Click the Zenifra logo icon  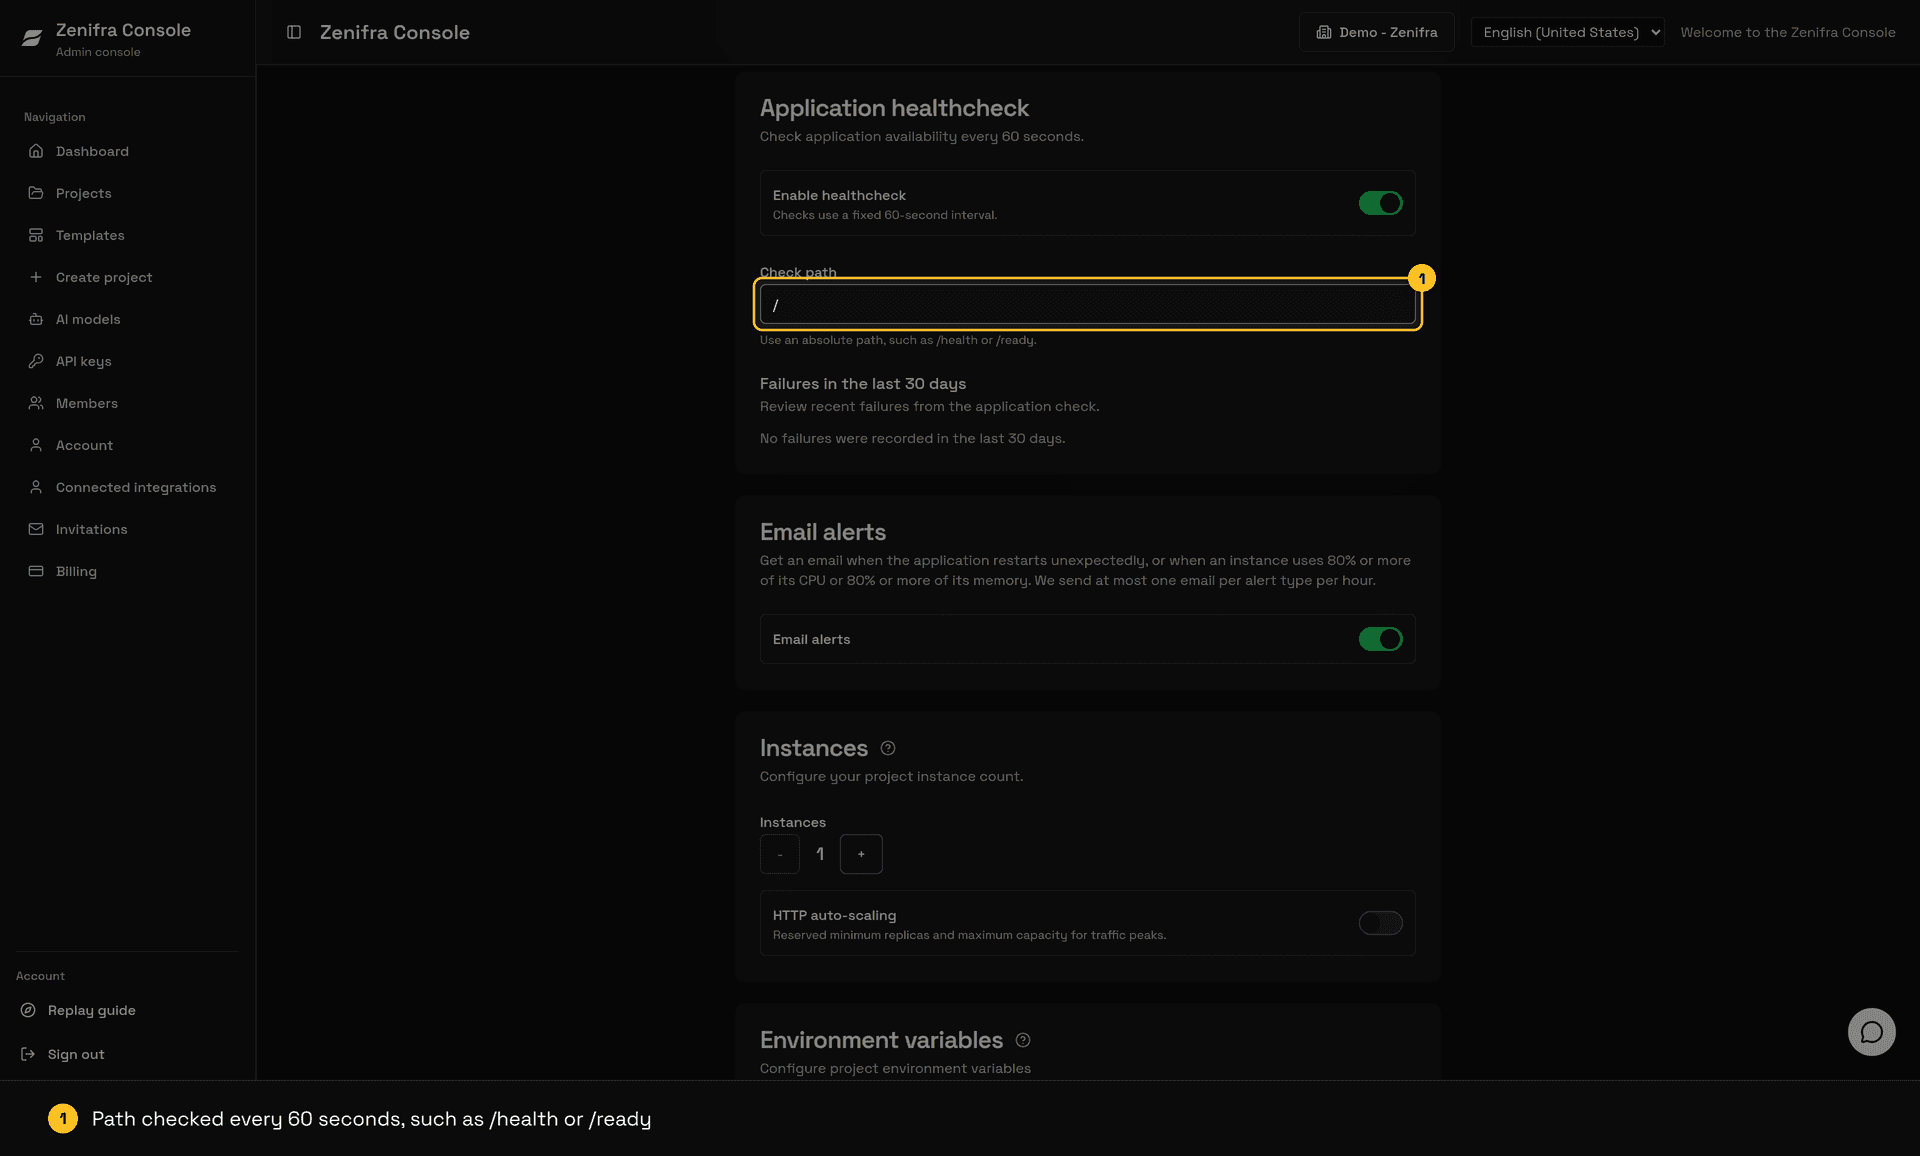[x=32, y=38]
